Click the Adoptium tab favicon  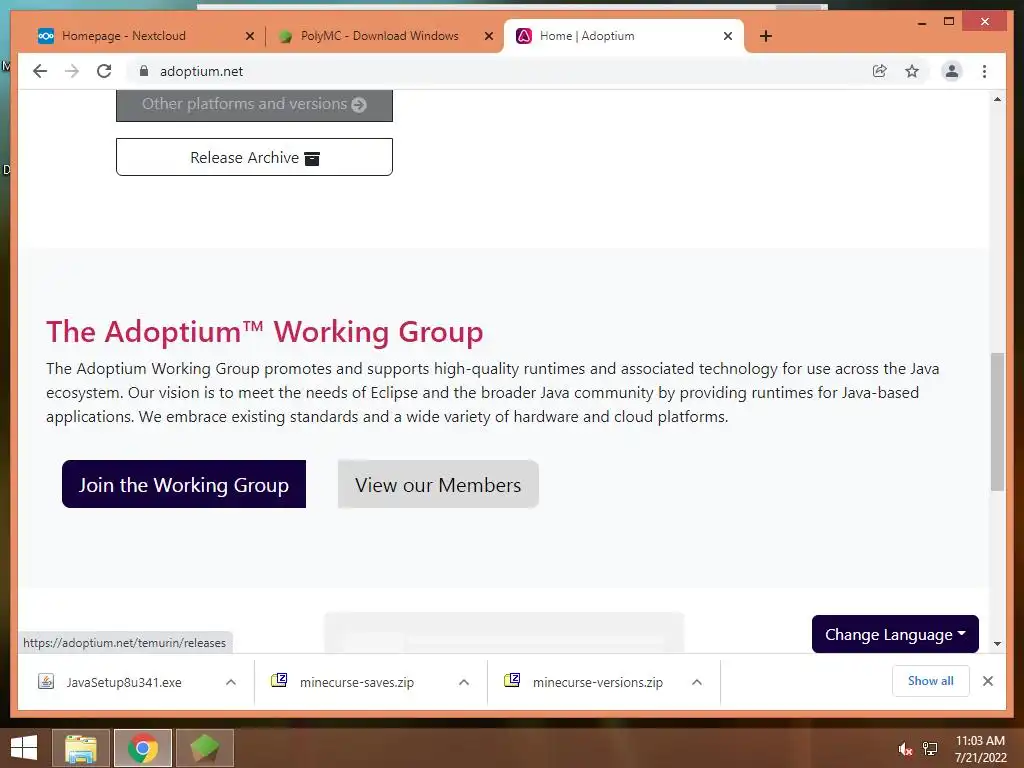(524, 36)
